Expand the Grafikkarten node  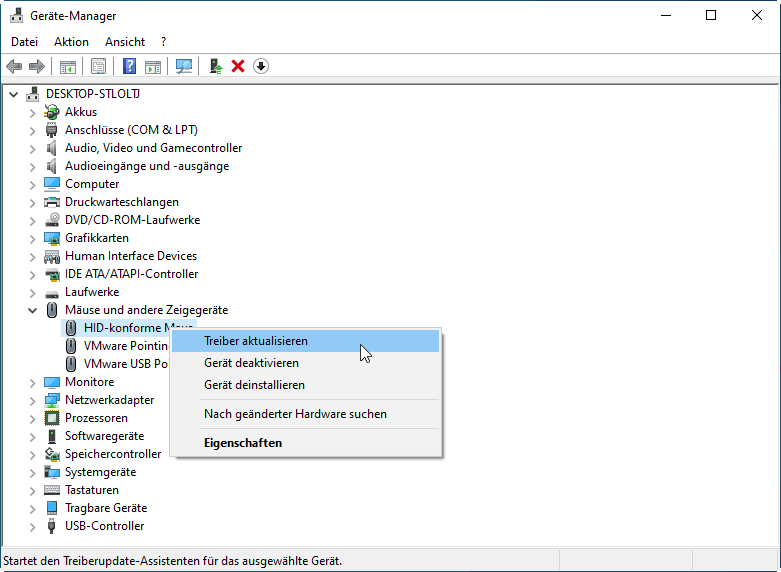33,238
